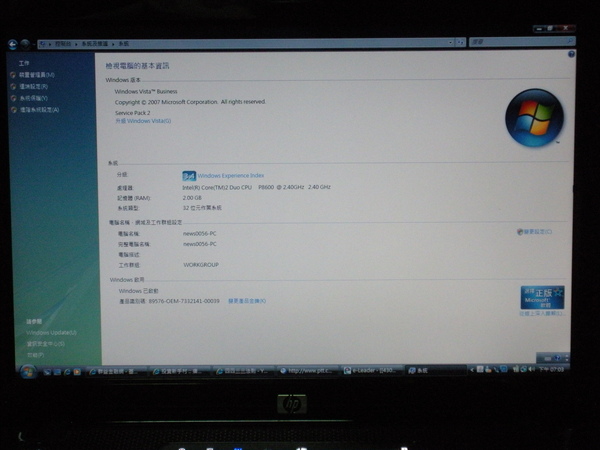Click the language bar above the tray

(553, 359)
